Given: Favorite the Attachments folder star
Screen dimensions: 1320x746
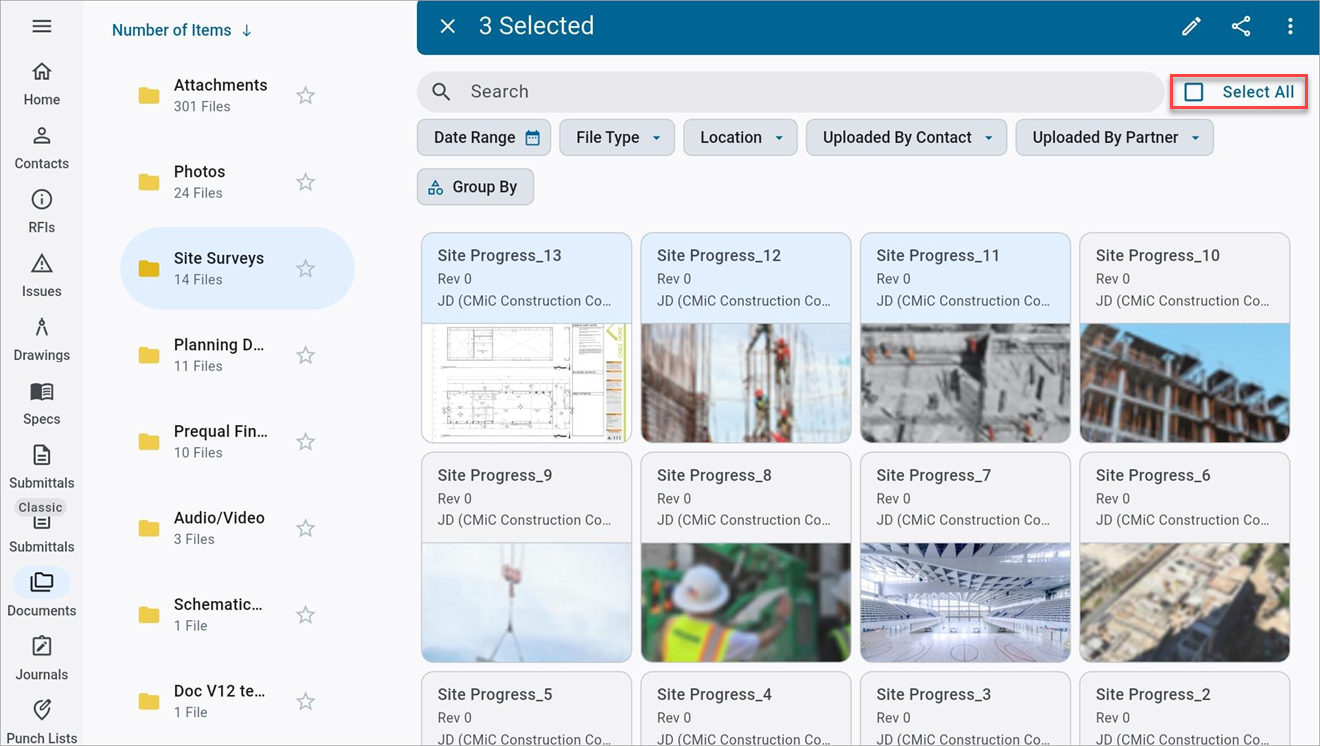Looking at the screenshot, I should click(x=306, y=95).
